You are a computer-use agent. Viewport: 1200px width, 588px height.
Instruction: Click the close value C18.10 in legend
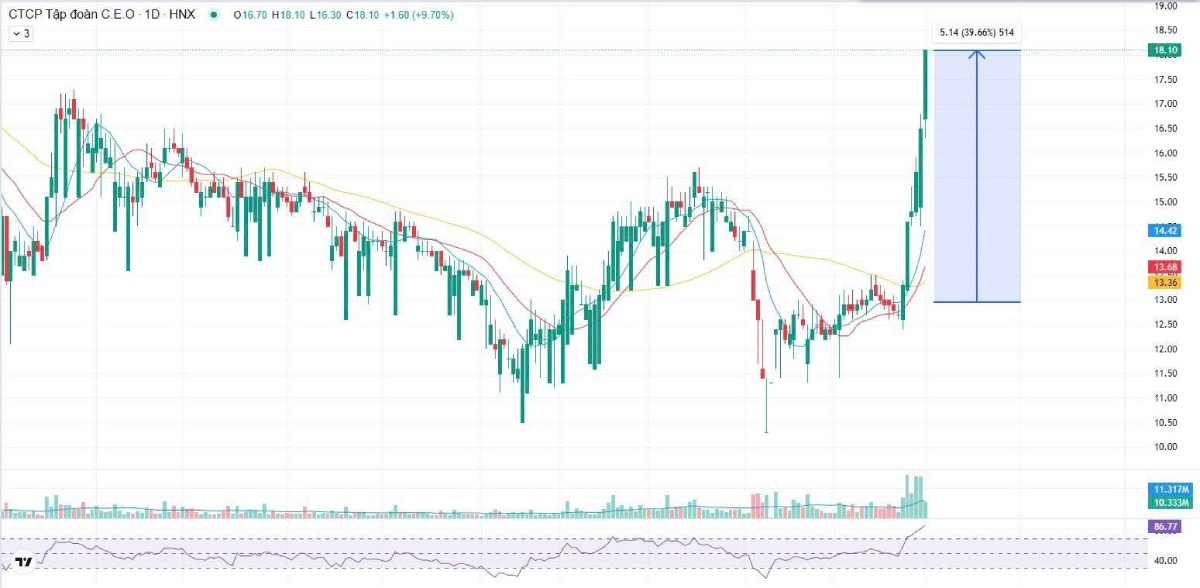coord(364,15)
